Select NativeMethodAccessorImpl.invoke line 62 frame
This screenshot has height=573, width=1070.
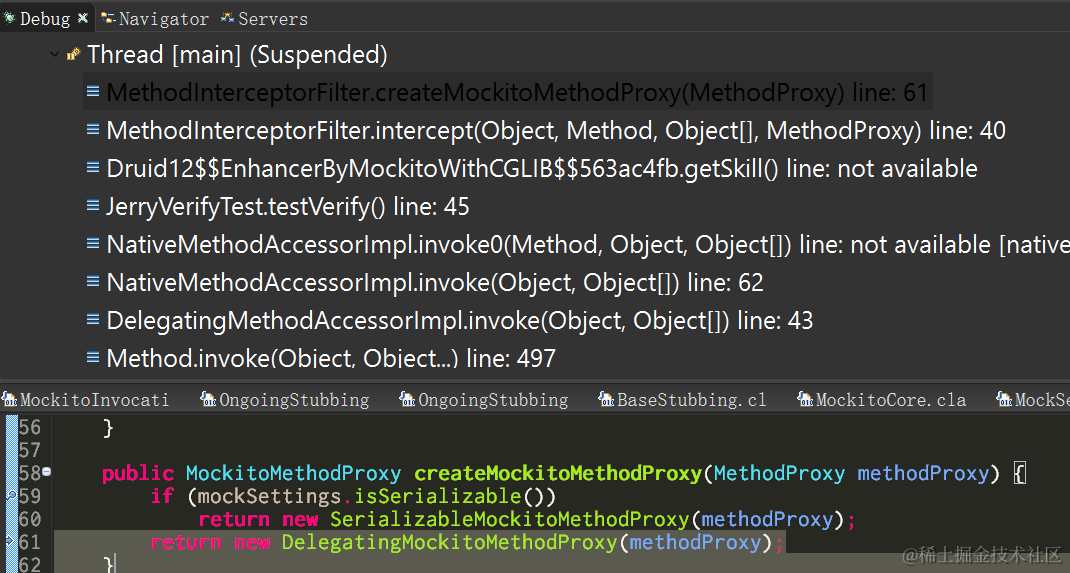[435, 282]
